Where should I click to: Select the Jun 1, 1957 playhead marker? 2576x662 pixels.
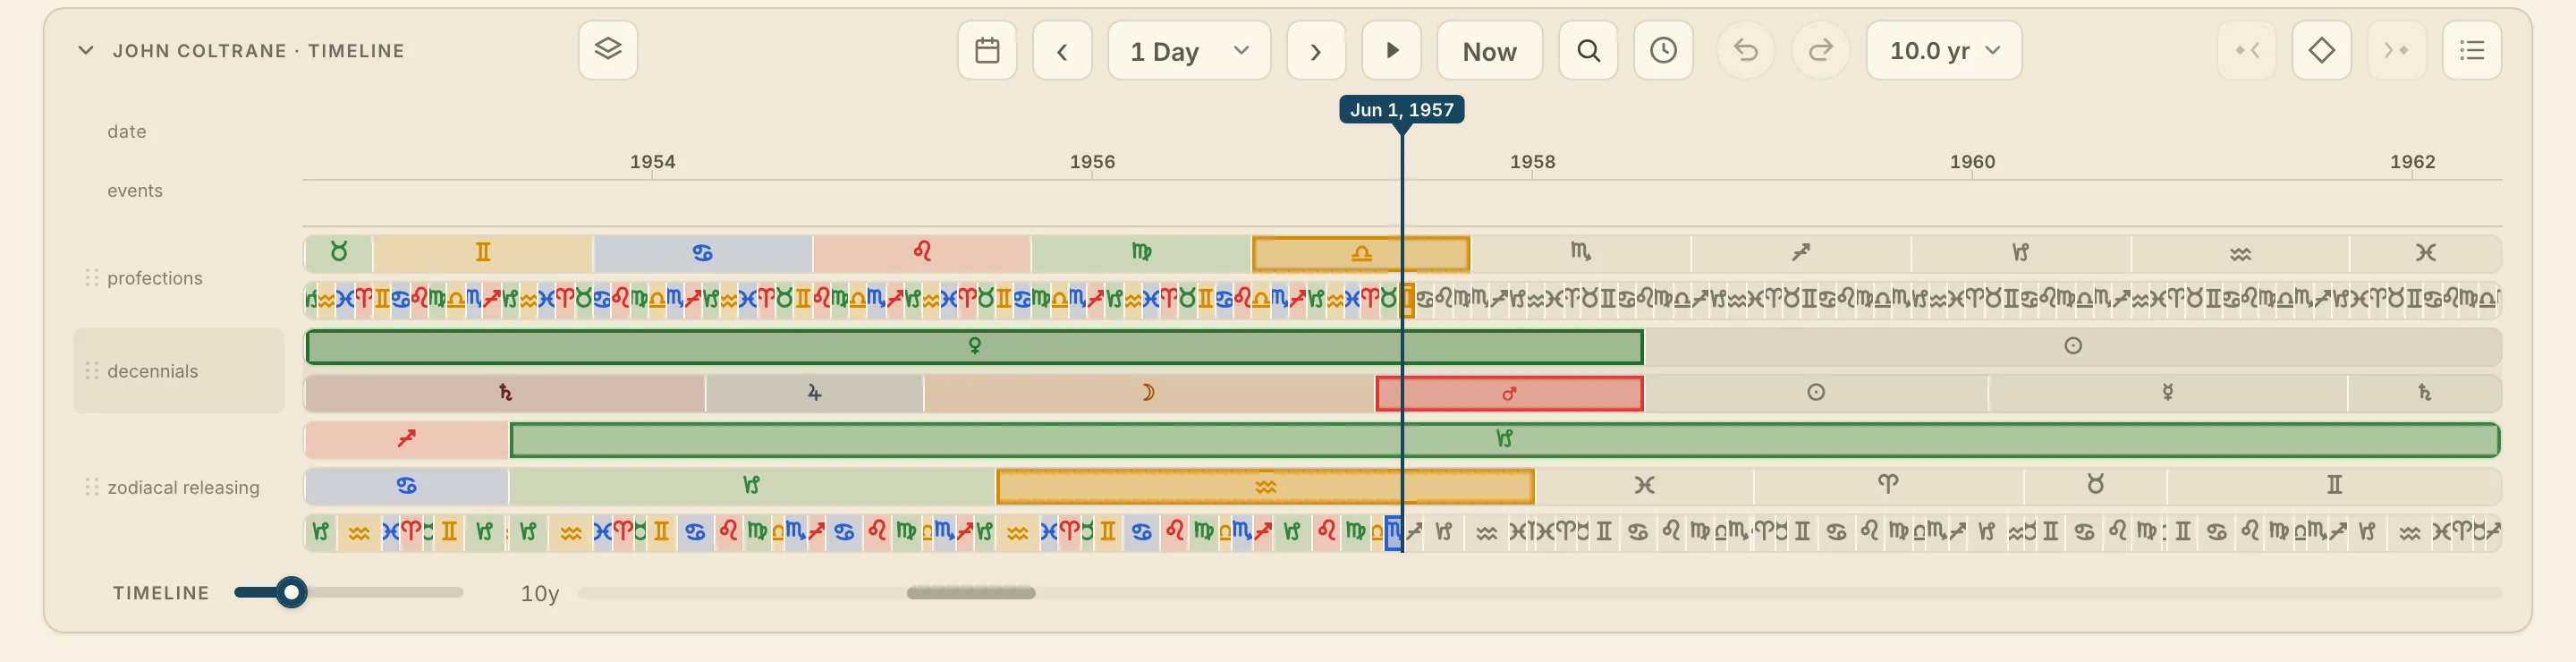tap(1401, 109)
